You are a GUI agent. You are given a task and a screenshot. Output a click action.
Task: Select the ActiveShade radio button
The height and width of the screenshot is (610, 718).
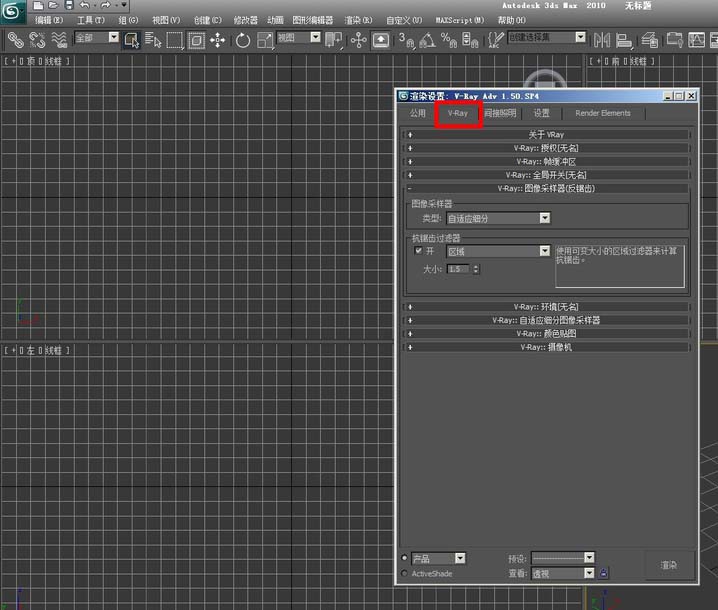404,573
